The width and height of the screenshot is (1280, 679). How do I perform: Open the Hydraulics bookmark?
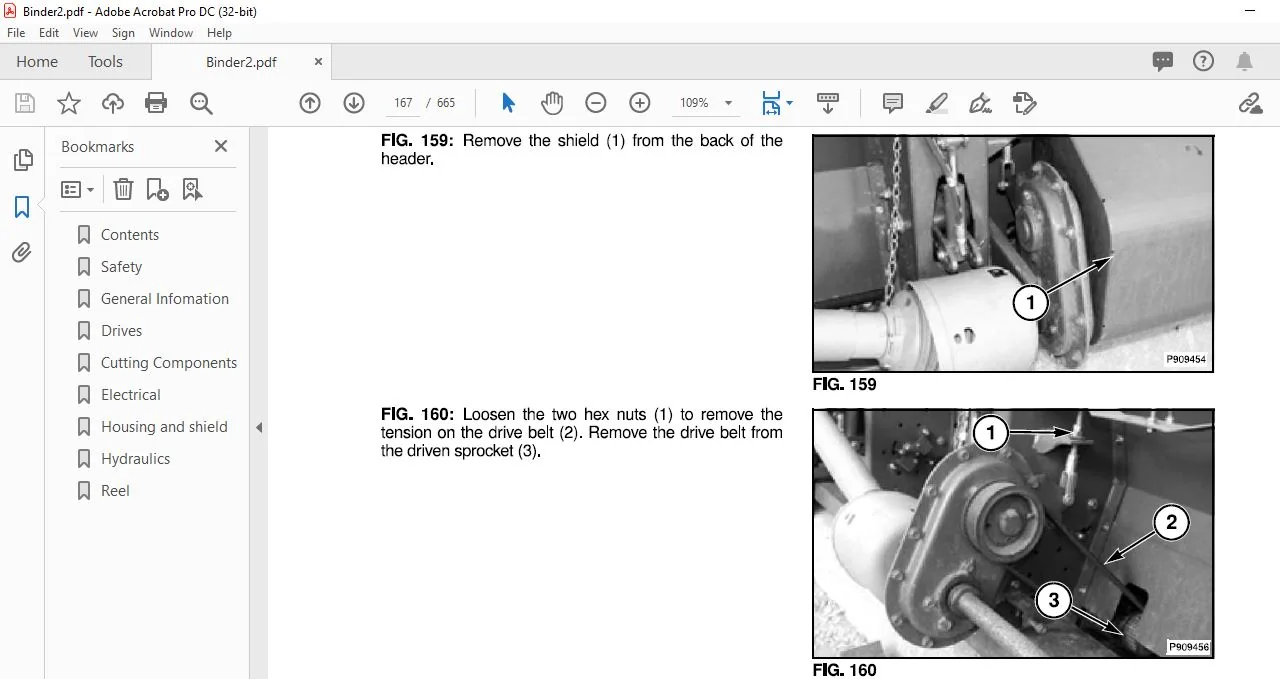135,459
